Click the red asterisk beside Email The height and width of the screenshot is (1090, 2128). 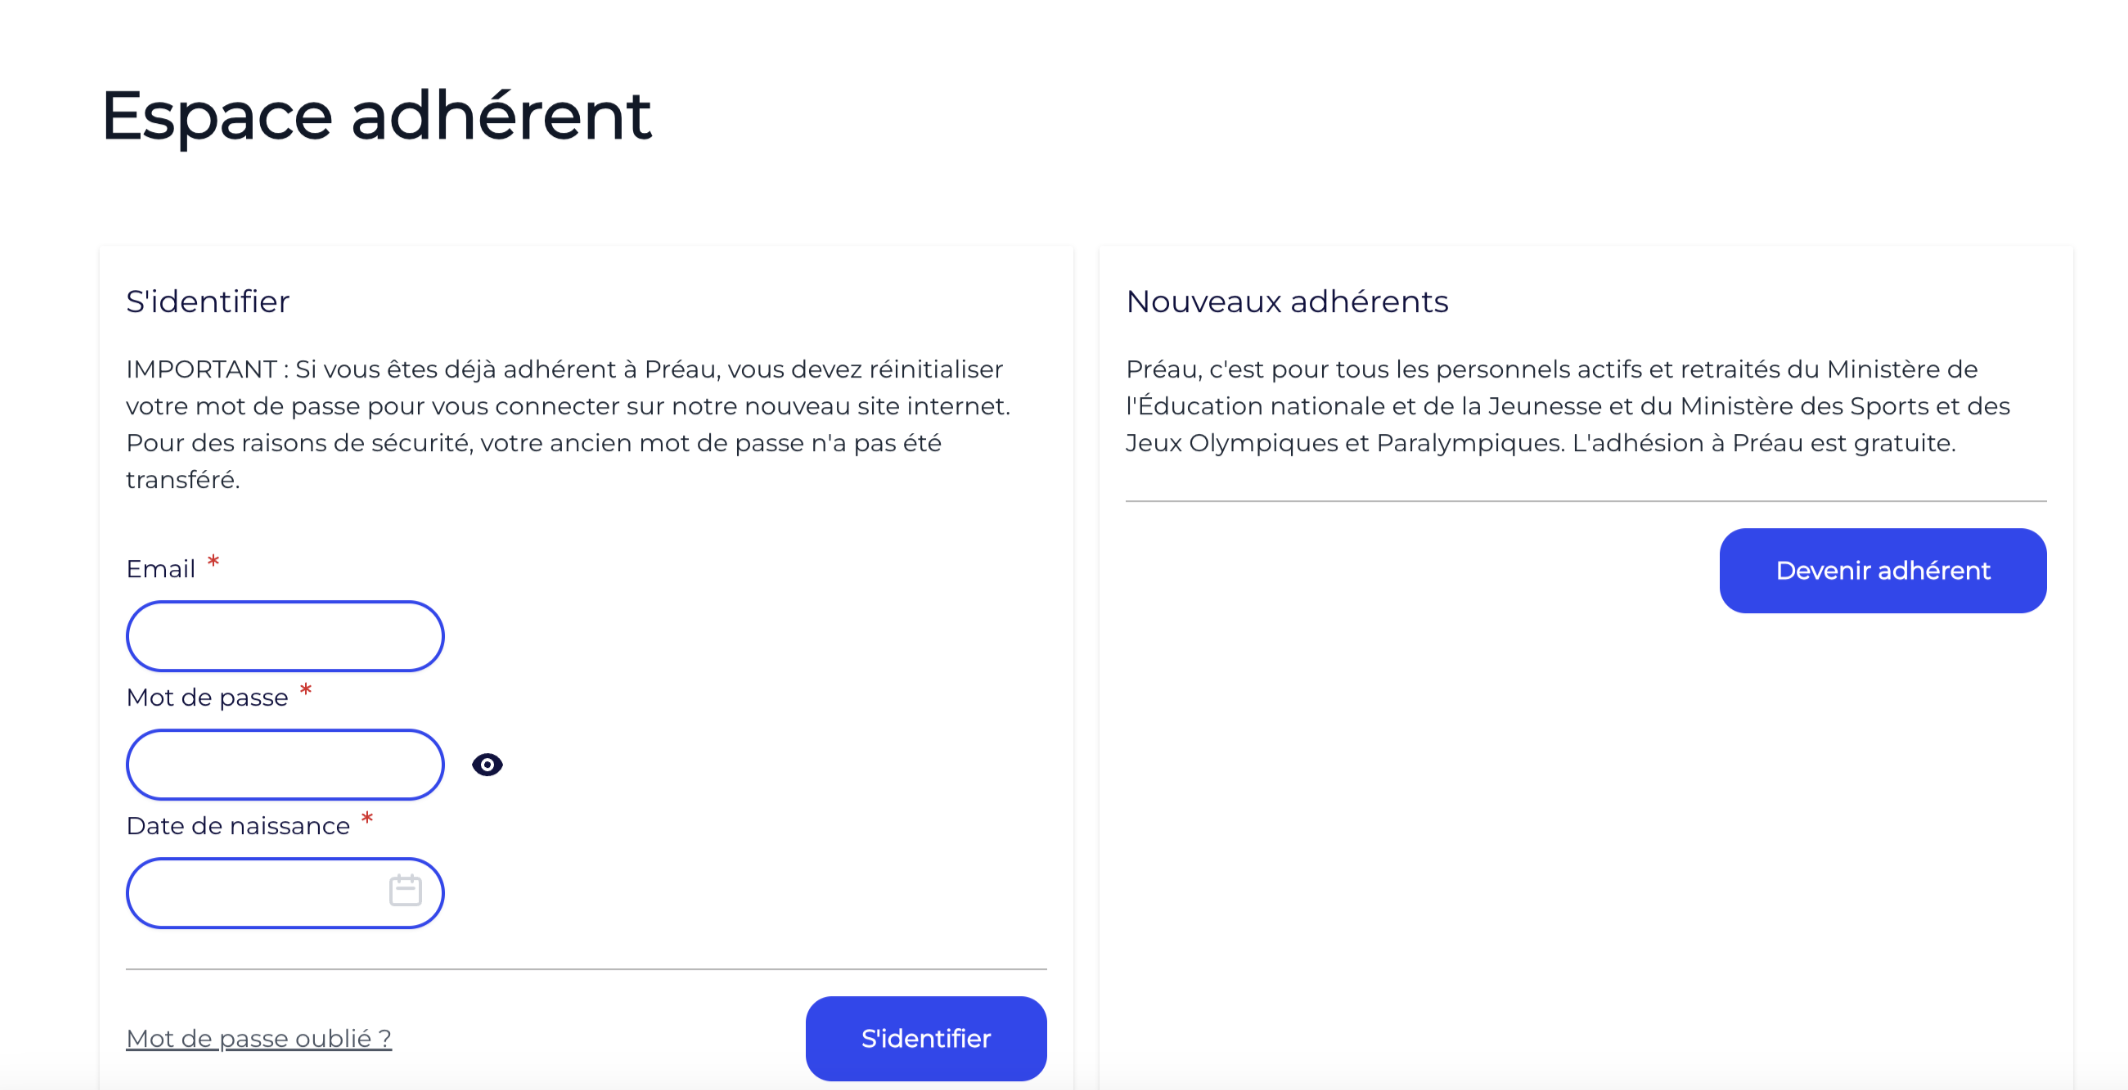click(213, 563)
